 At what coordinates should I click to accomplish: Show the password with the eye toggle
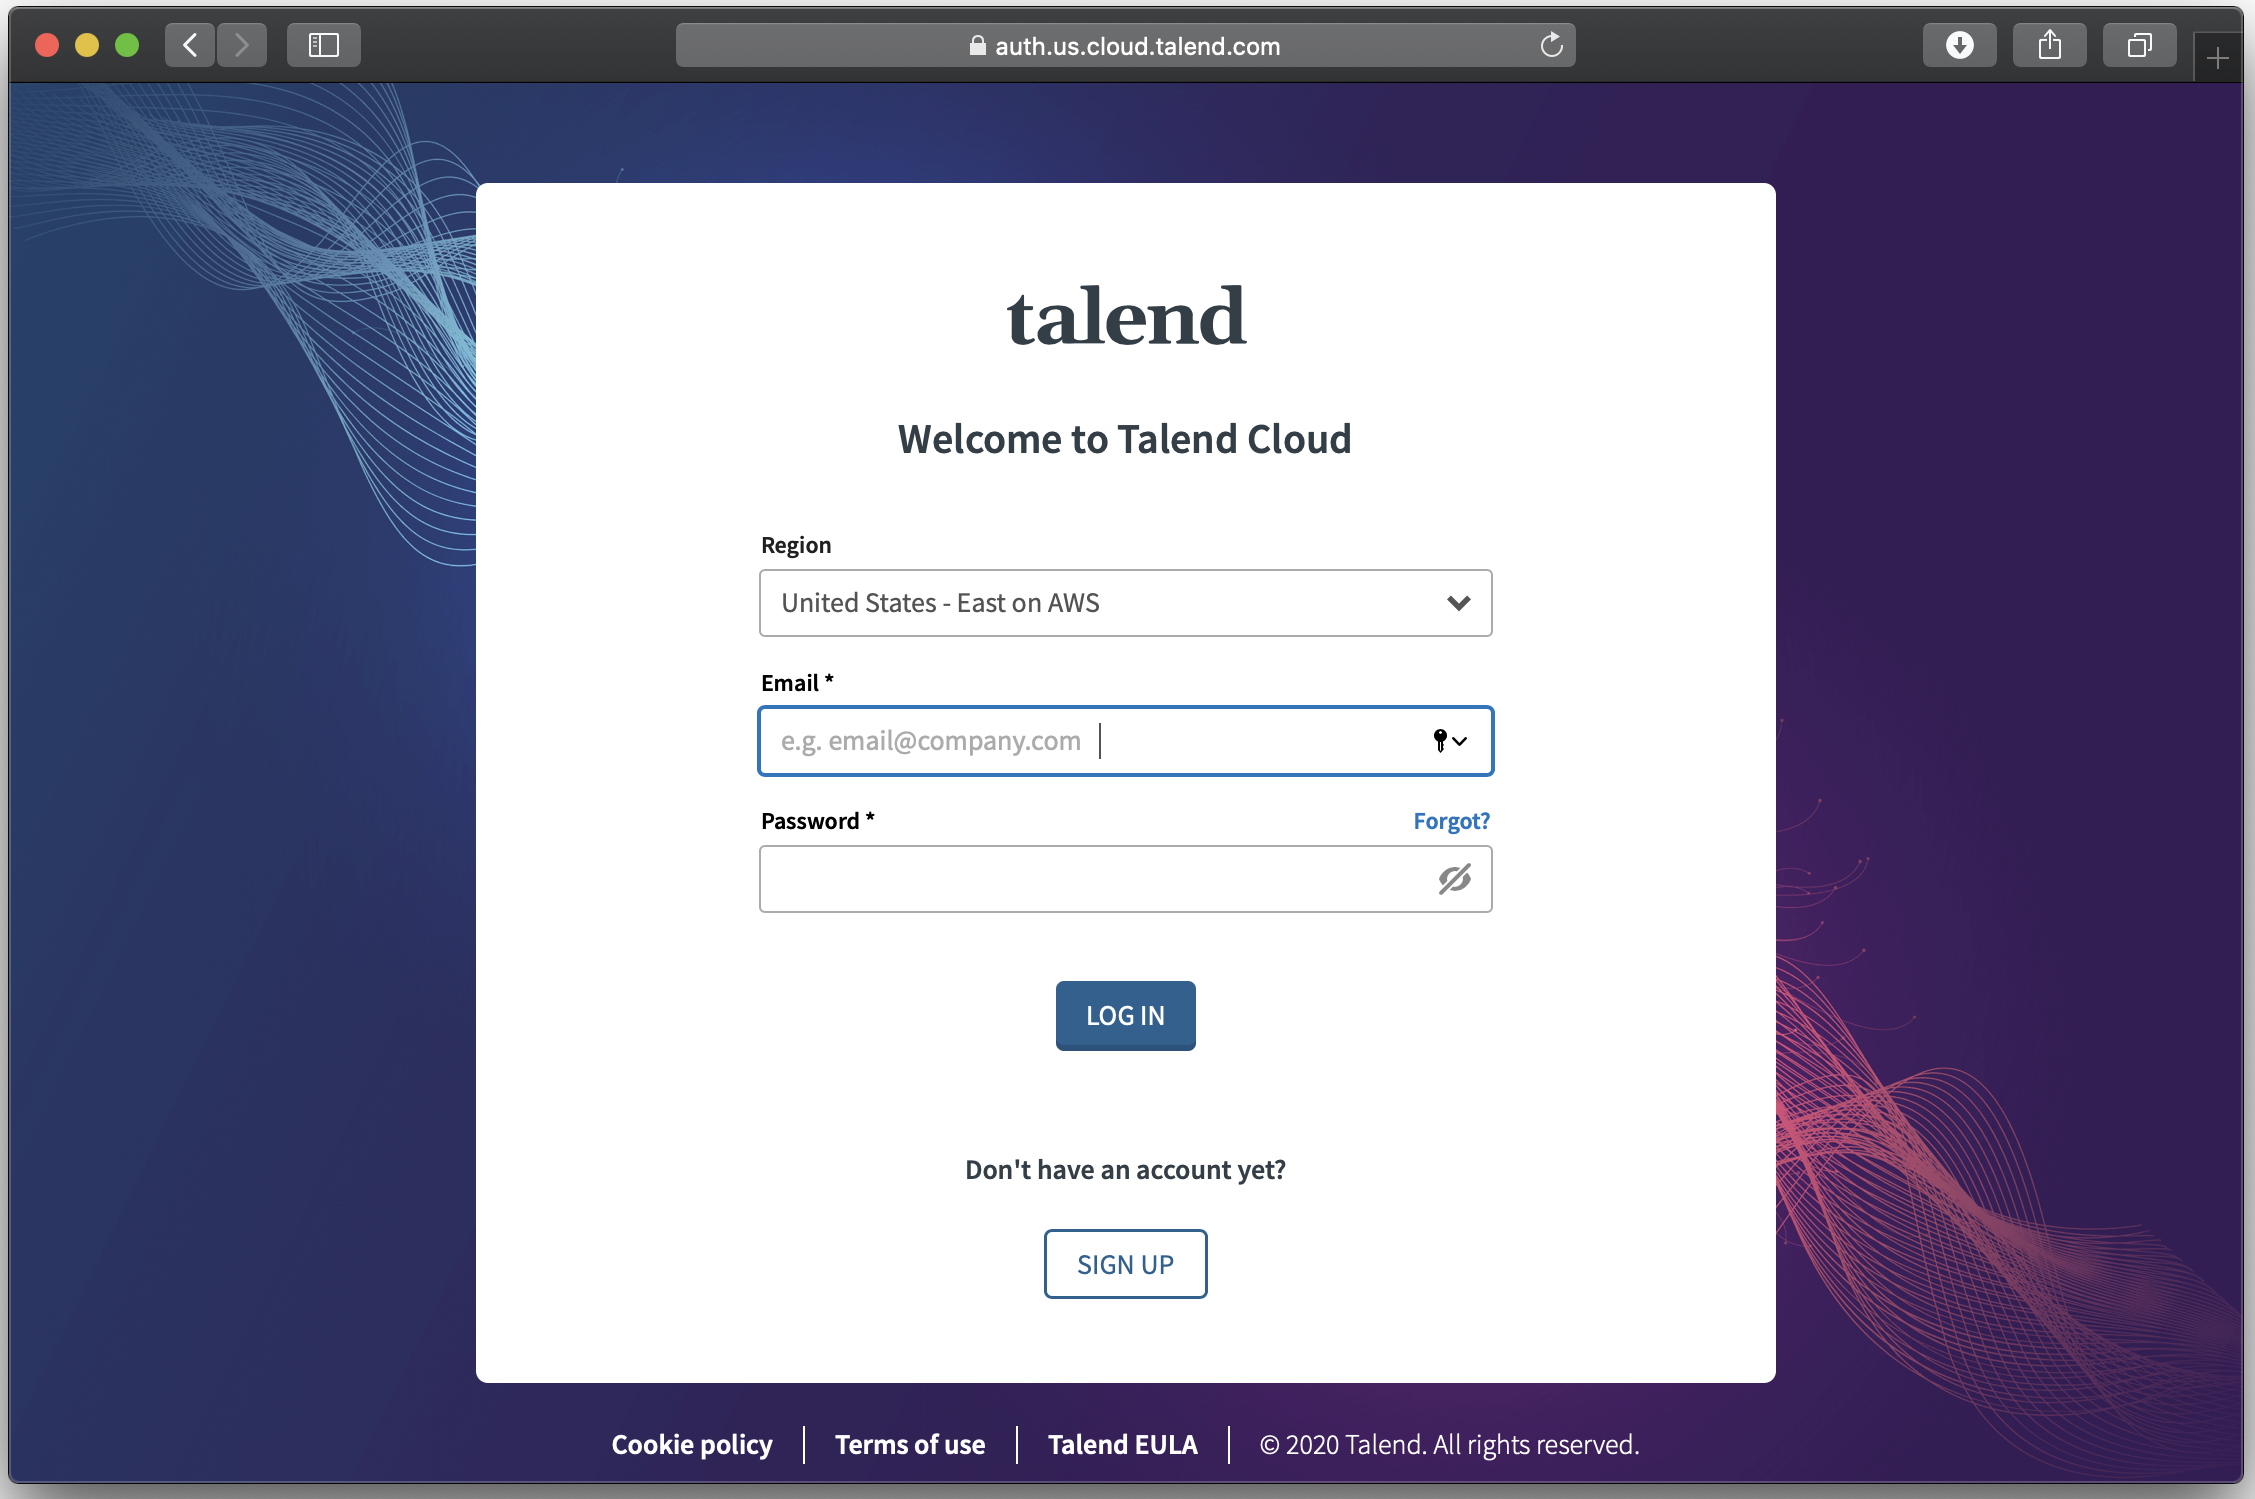1454,879
